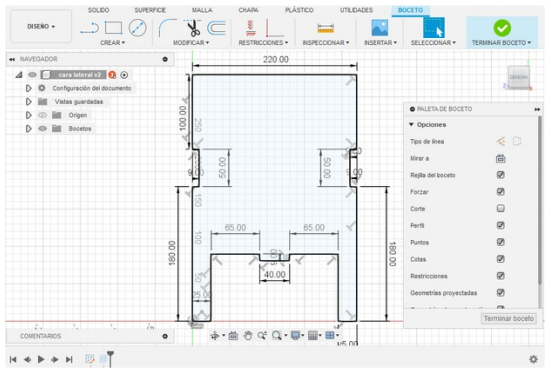Click the Mirar a icon

pyautogui.click(x=500, y=159)
